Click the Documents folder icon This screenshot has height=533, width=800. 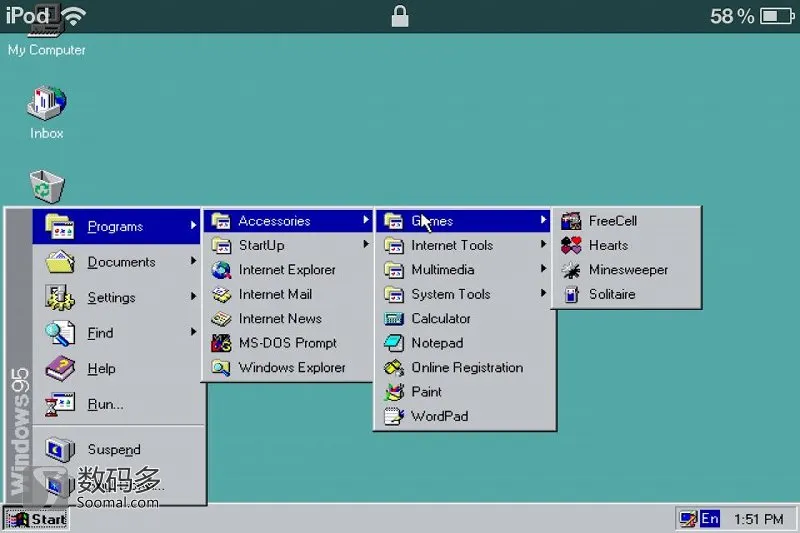tap(60, 262)
